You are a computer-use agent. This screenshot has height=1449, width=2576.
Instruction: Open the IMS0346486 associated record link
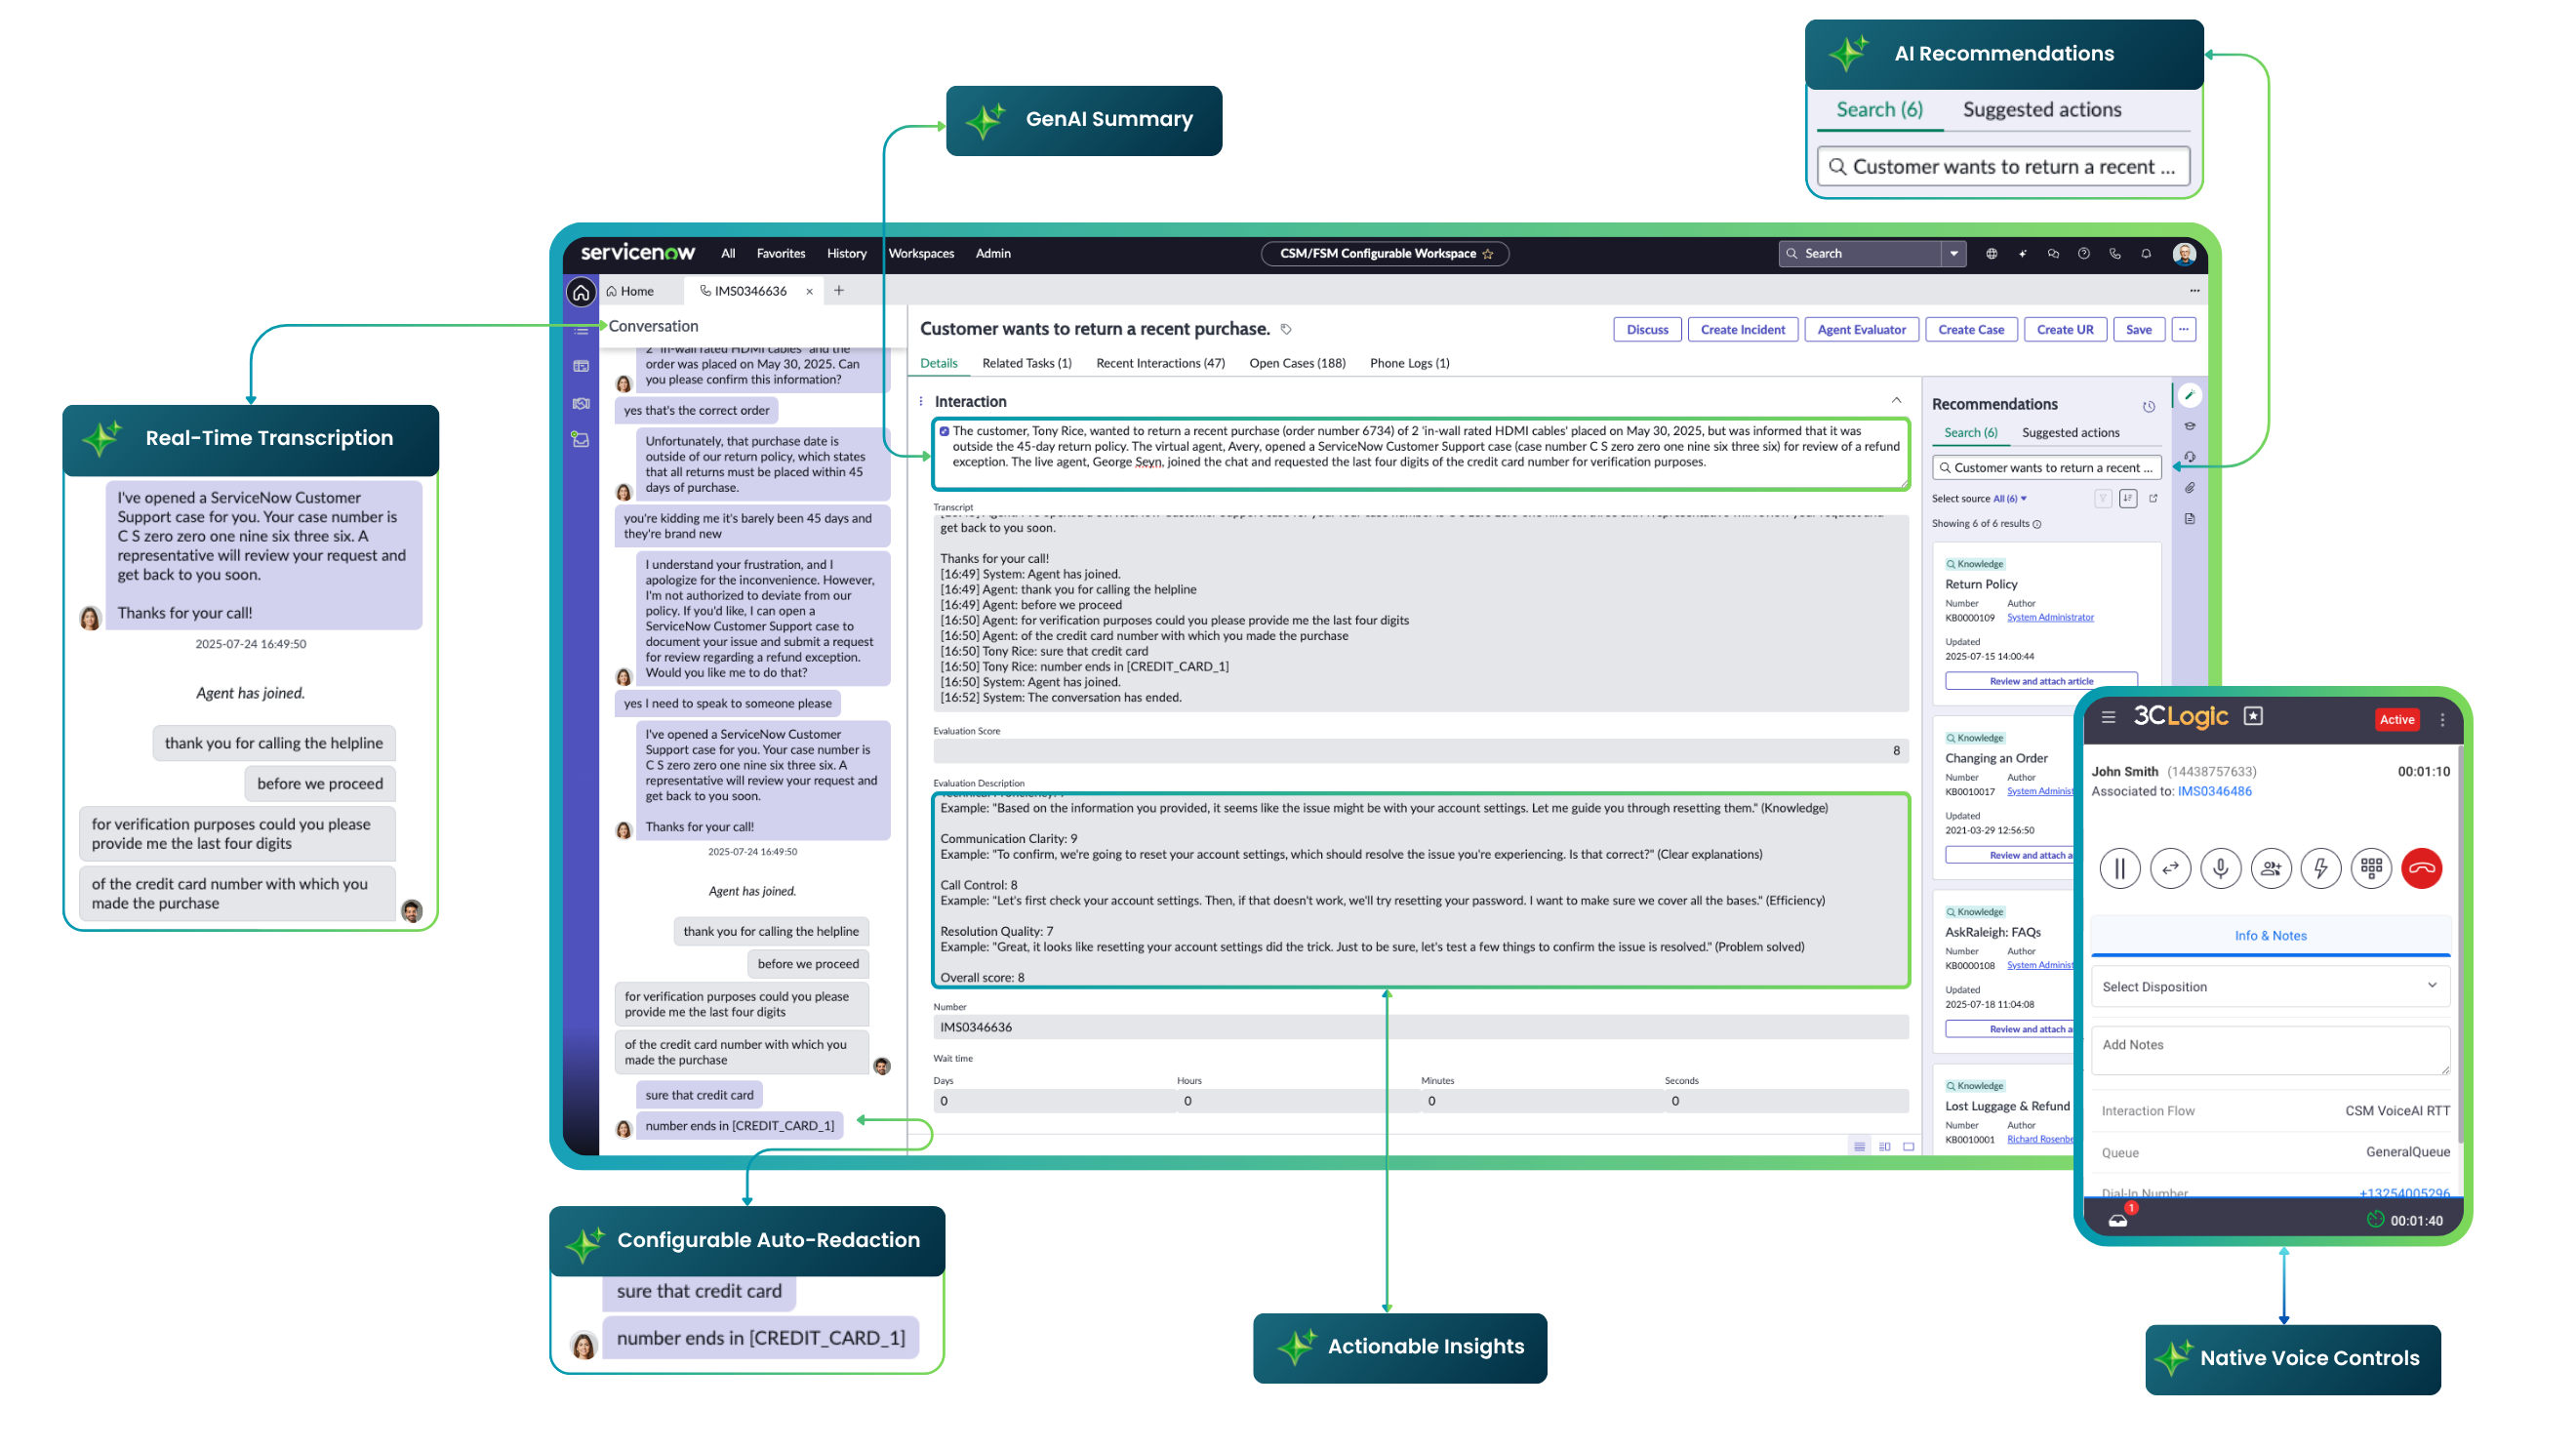pos(2215,791)
